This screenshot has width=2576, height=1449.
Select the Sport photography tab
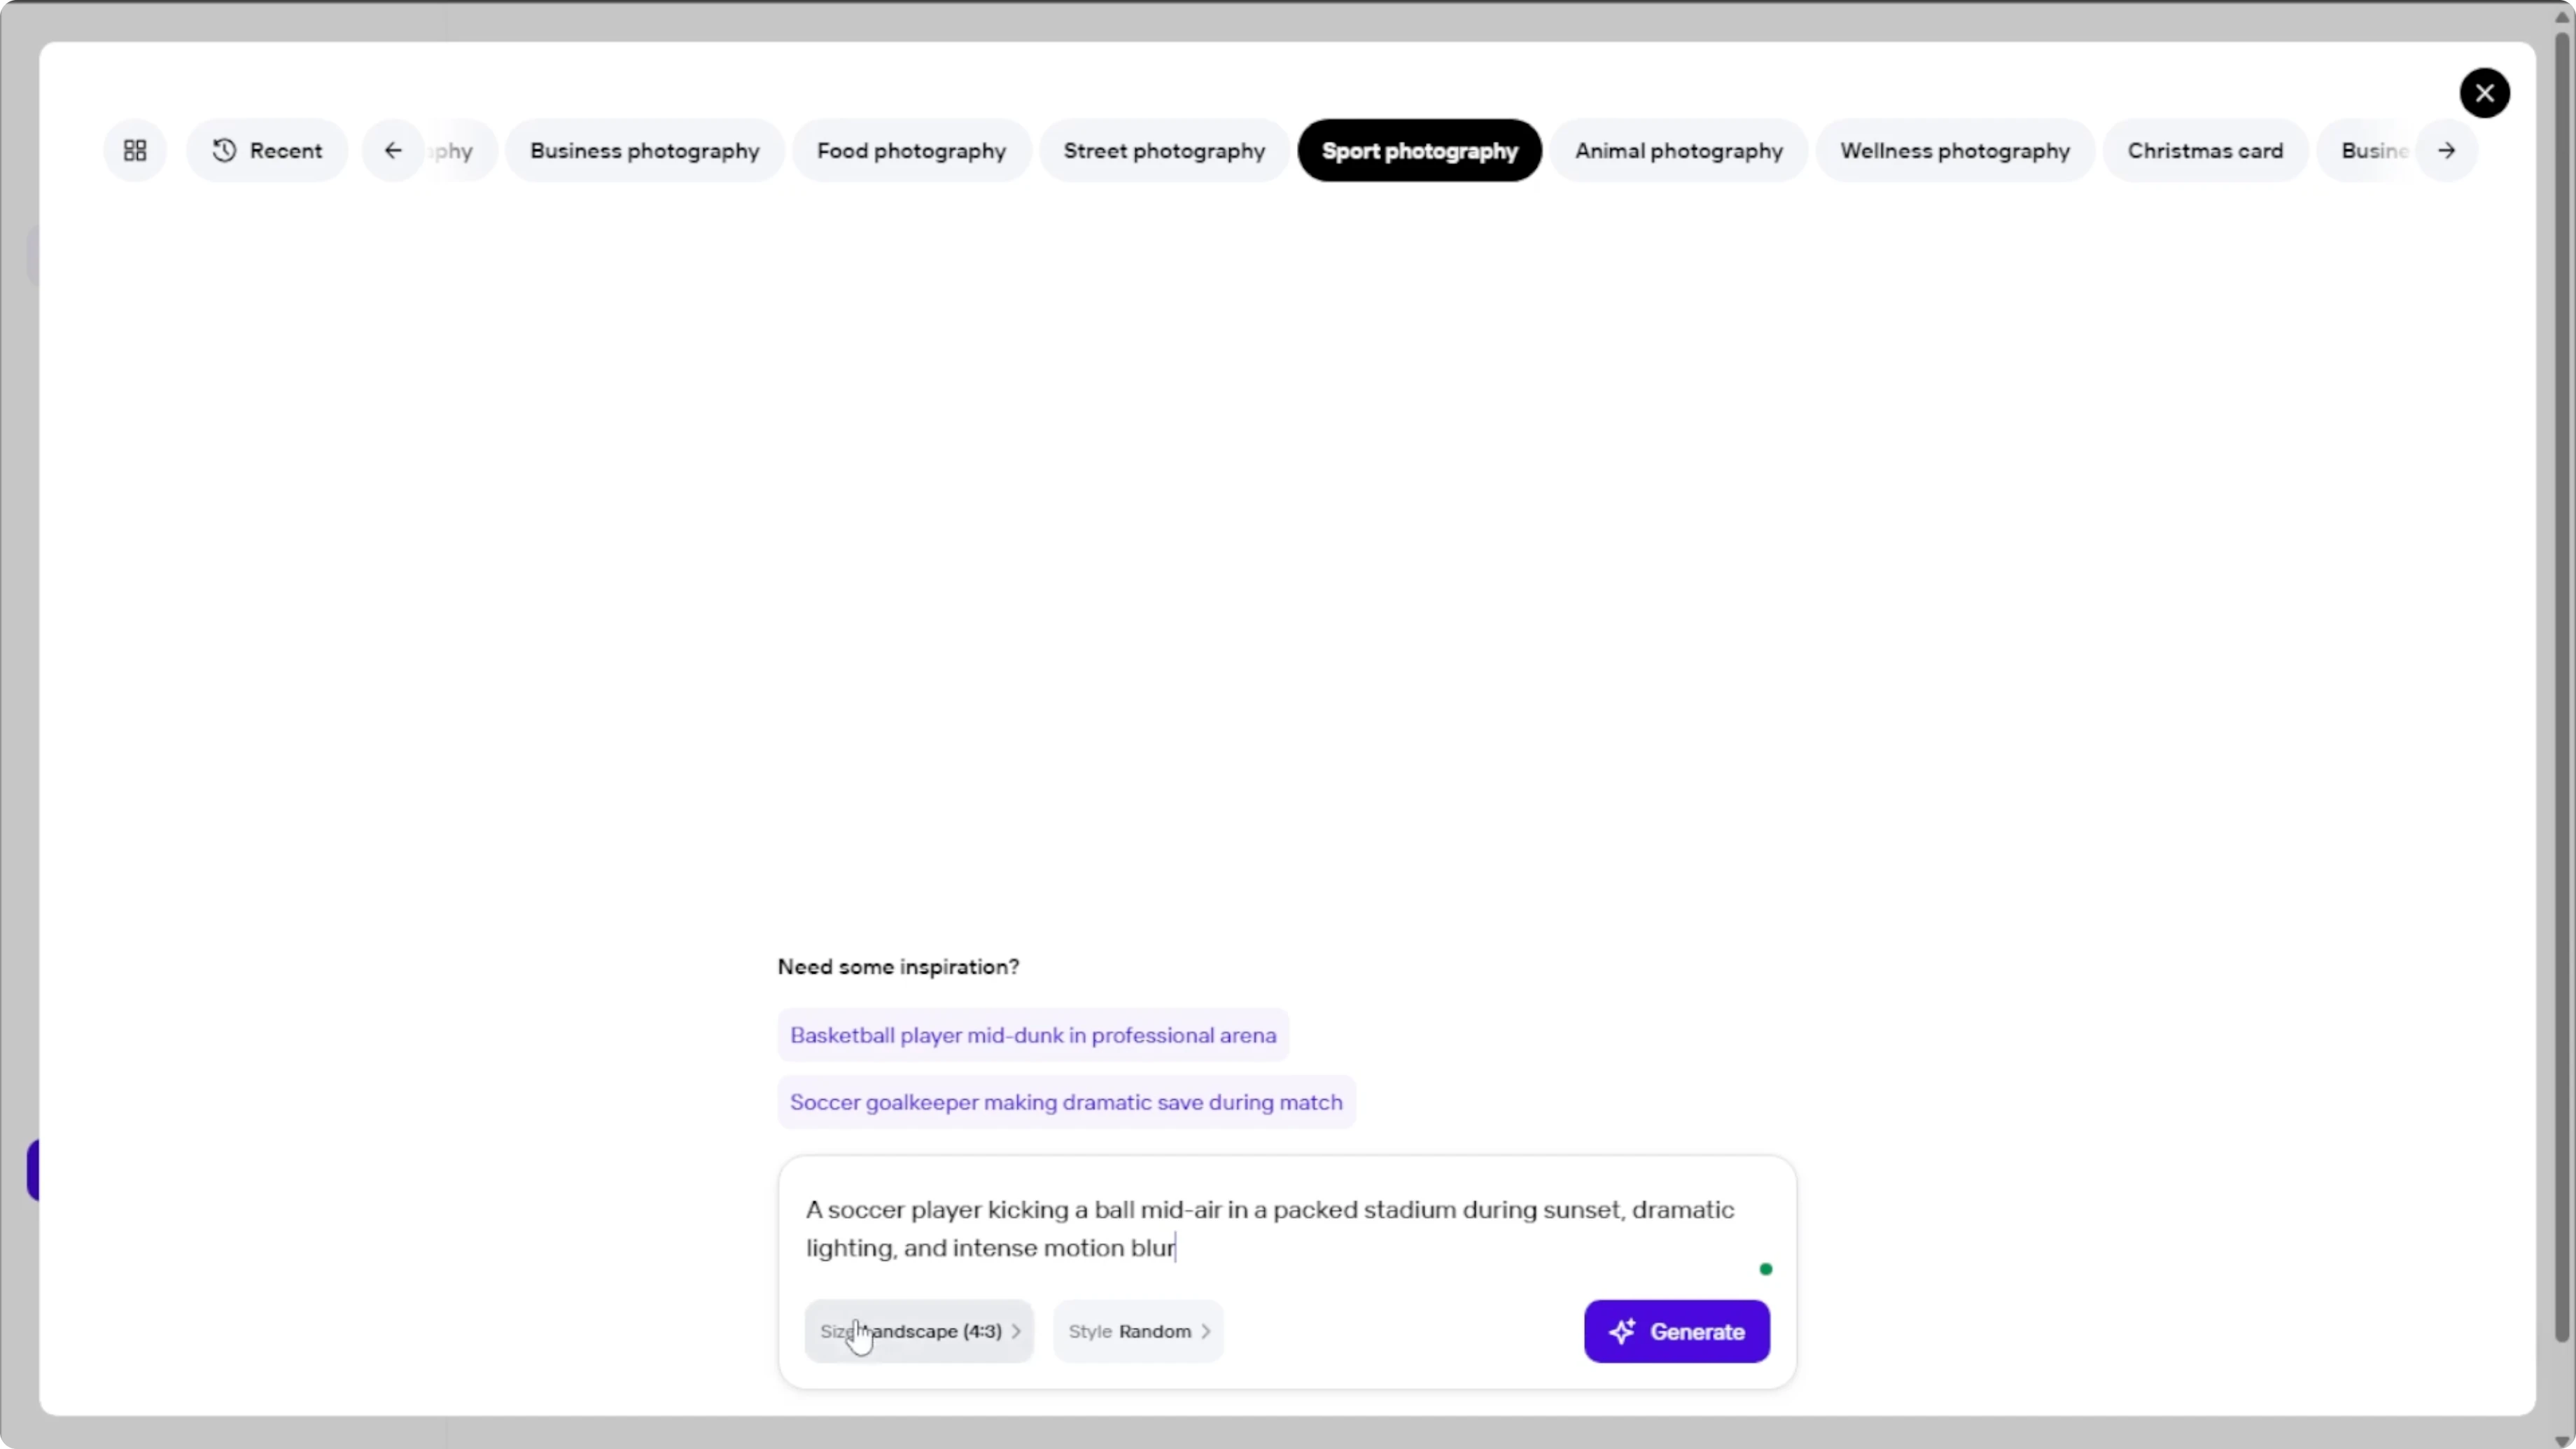[x=1419, y=150]
